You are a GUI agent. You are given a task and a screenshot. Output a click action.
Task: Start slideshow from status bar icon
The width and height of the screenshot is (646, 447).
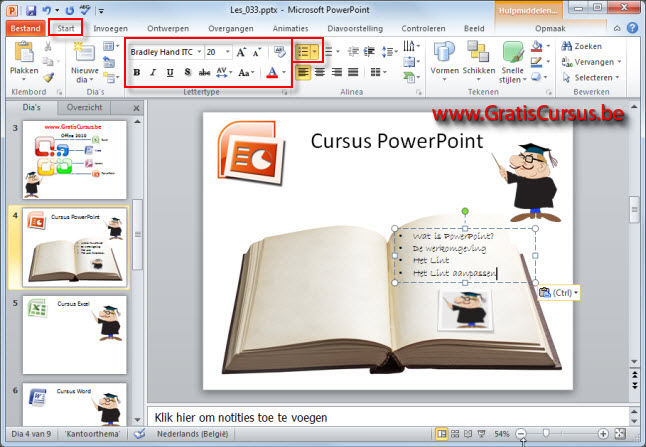pyautogui.click(x=481, y=433)
